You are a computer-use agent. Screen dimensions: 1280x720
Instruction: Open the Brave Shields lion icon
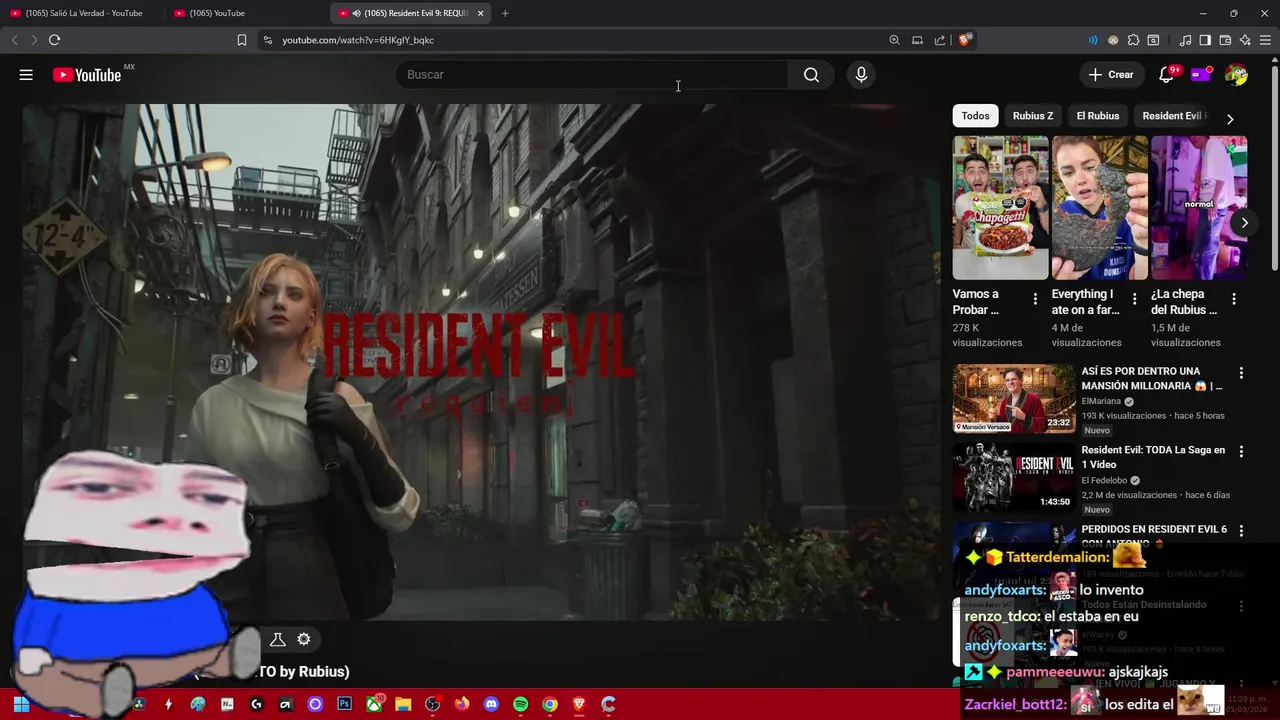click(964, 40)
